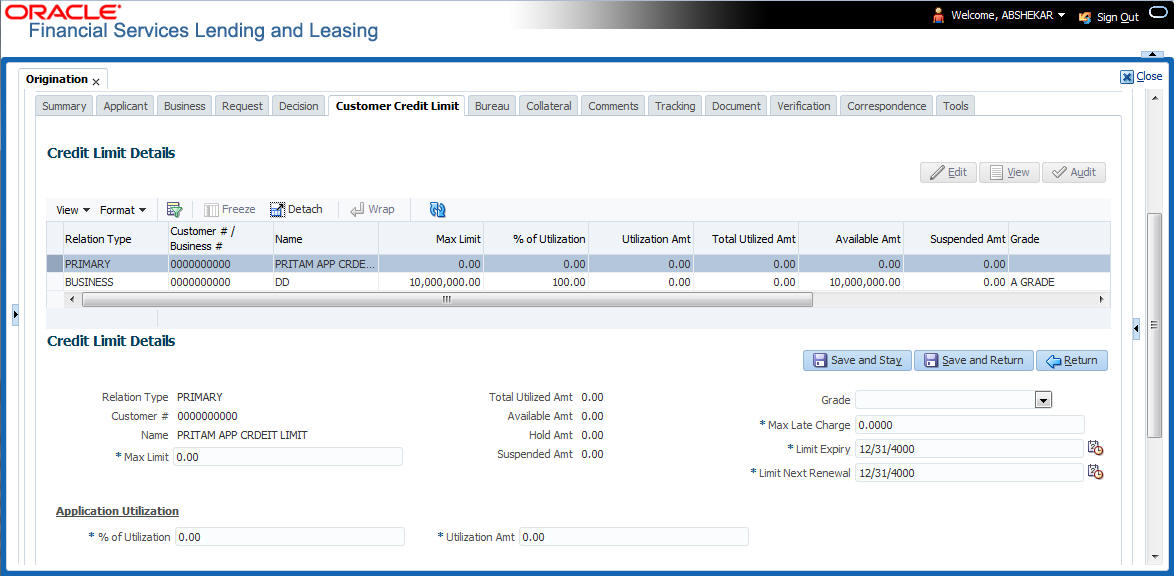
Task: Click inside the Max Limit input field
Action: click(288, 456)
